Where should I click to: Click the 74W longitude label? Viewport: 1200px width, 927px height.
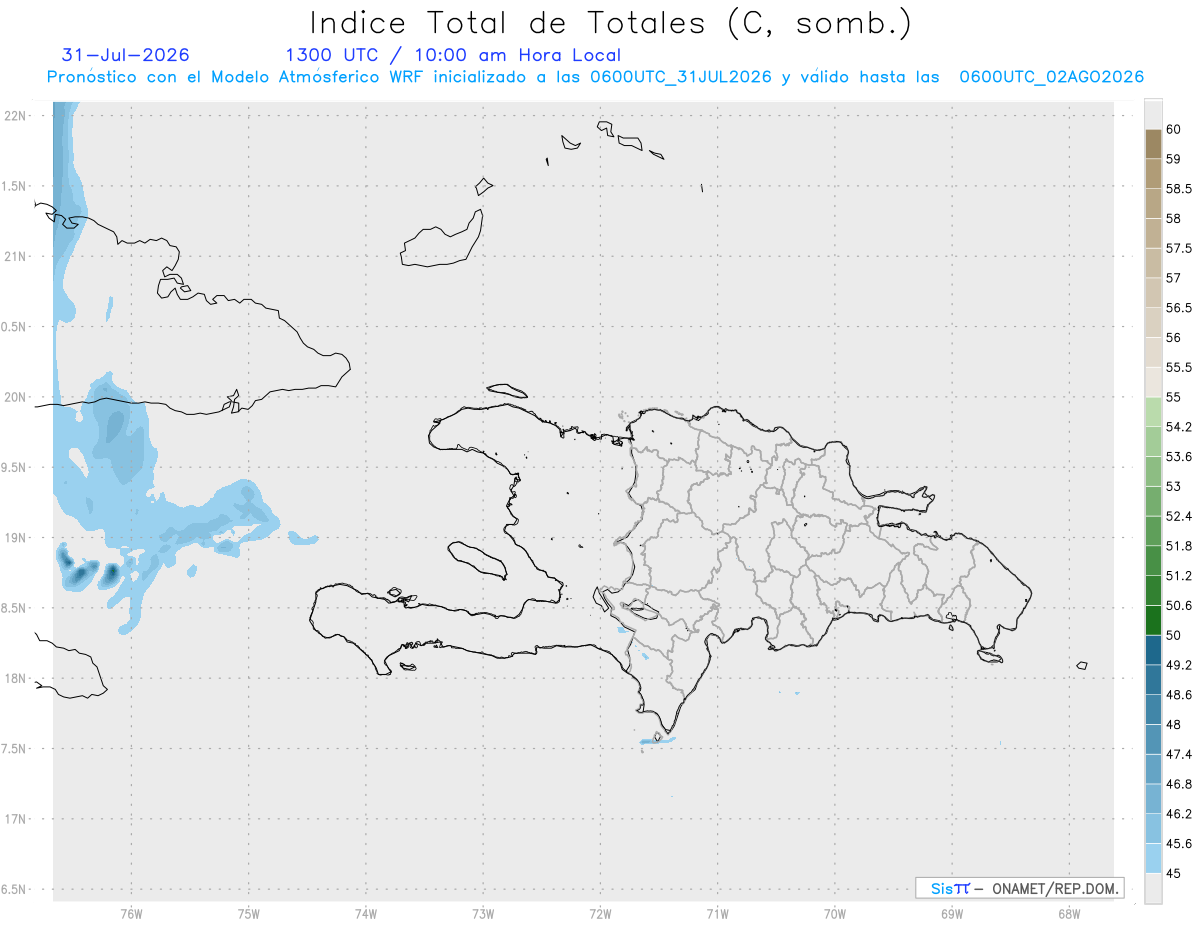[366, 914]
